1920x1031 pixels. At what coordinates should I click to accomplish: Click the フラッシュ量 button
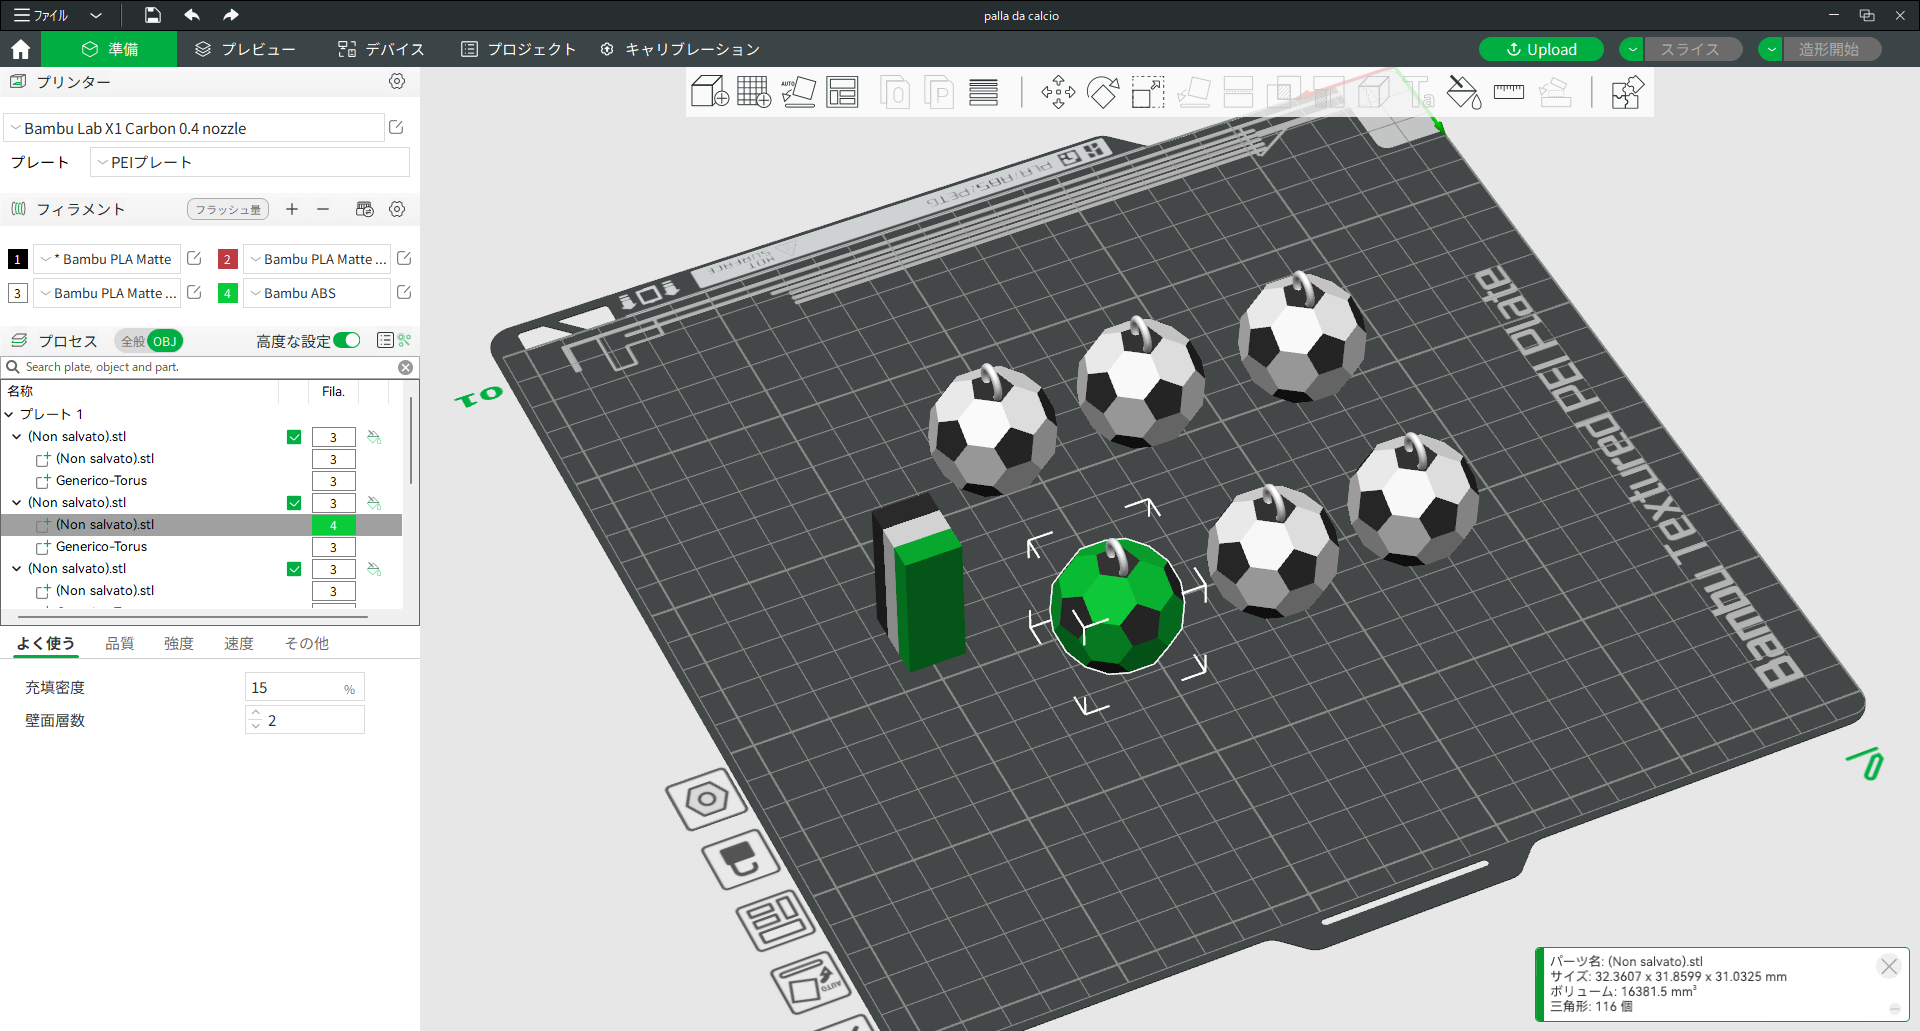tap(228, 209)
